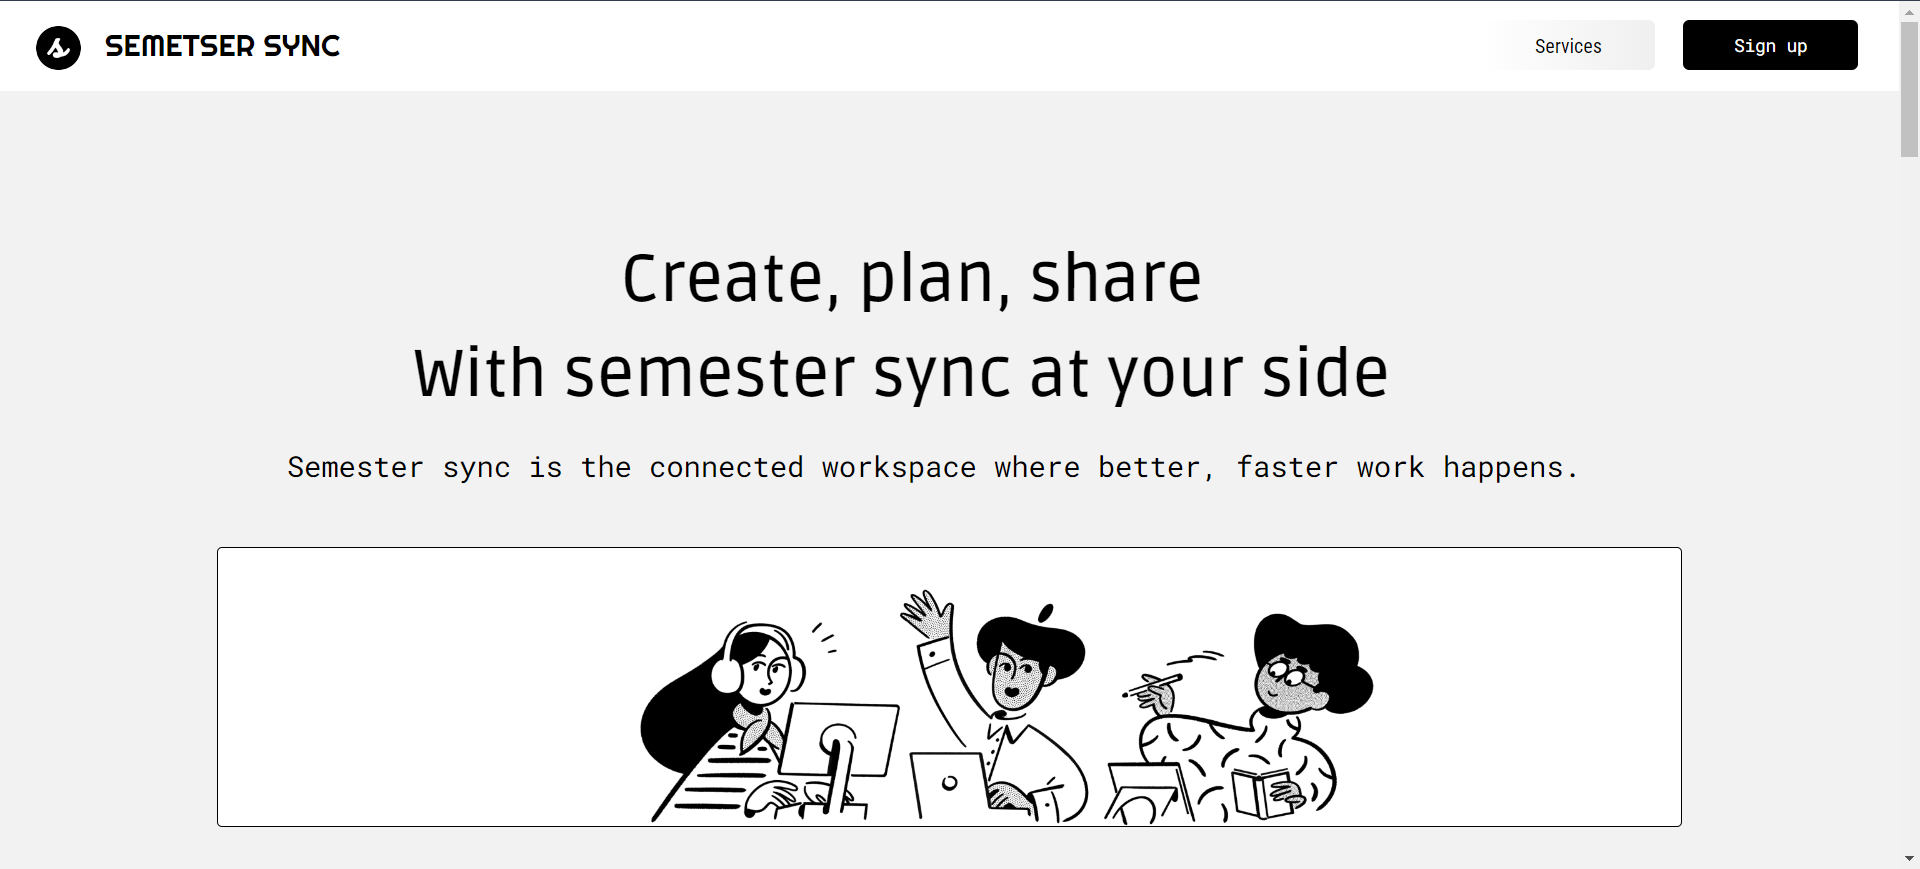Click the raised waving hand in illustration
Screen dimensions: 1920x869
tap(928, 613)
